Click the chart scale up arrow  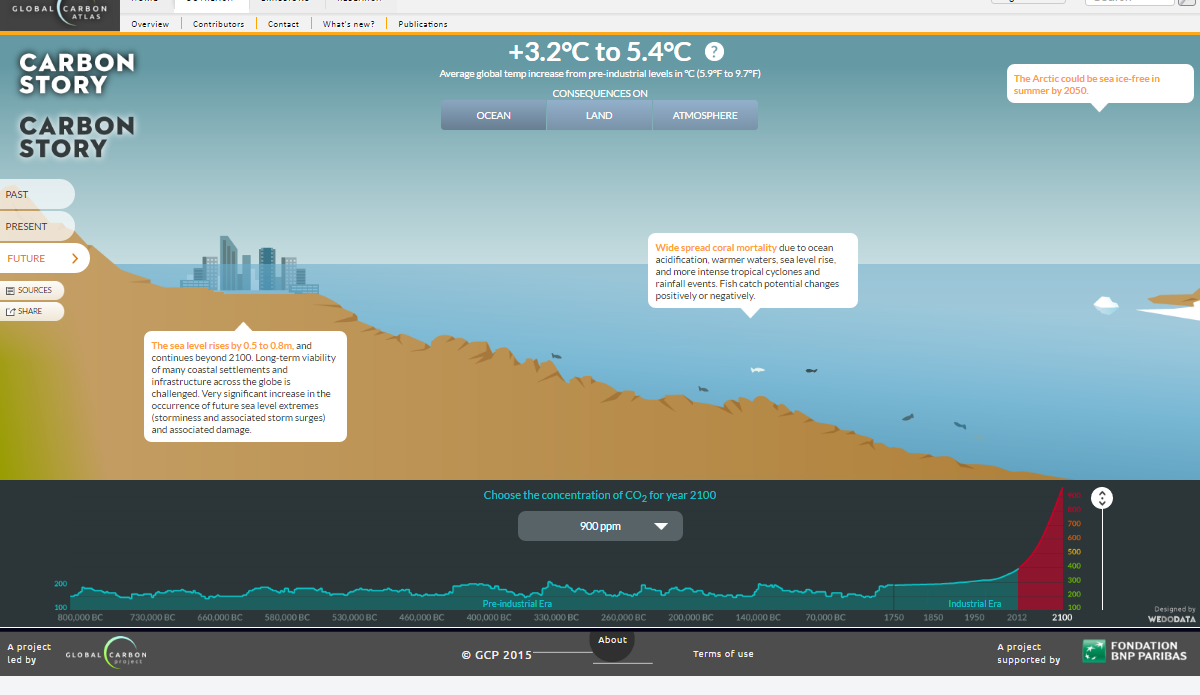pyautogui.click(x=1102, y=493)
